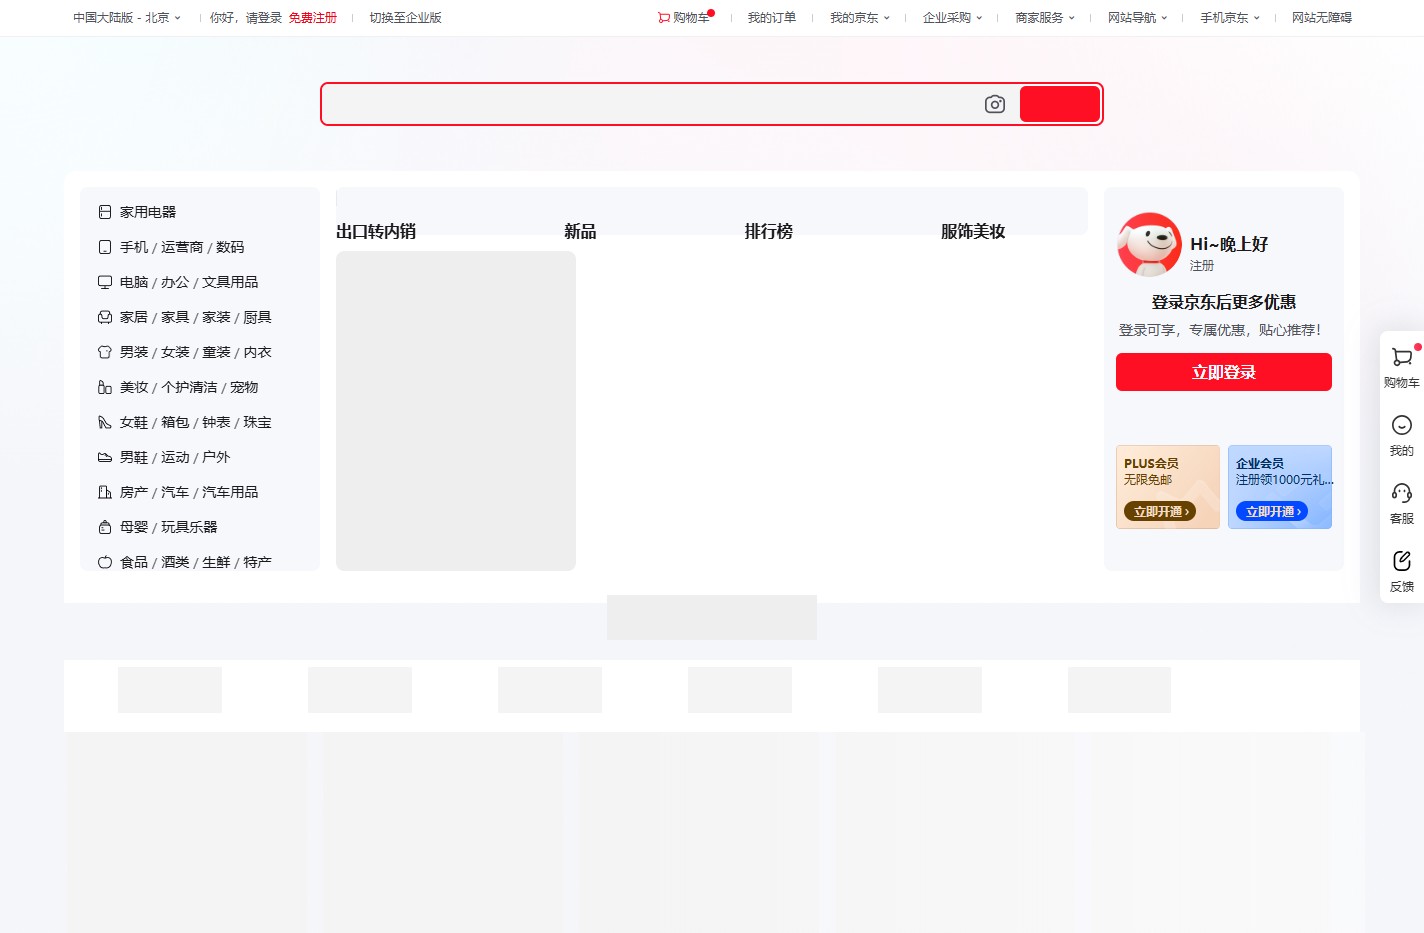Expand the 我的京东 dropdown
This screenshot has width=1424, height=933.
coord(860,17)
